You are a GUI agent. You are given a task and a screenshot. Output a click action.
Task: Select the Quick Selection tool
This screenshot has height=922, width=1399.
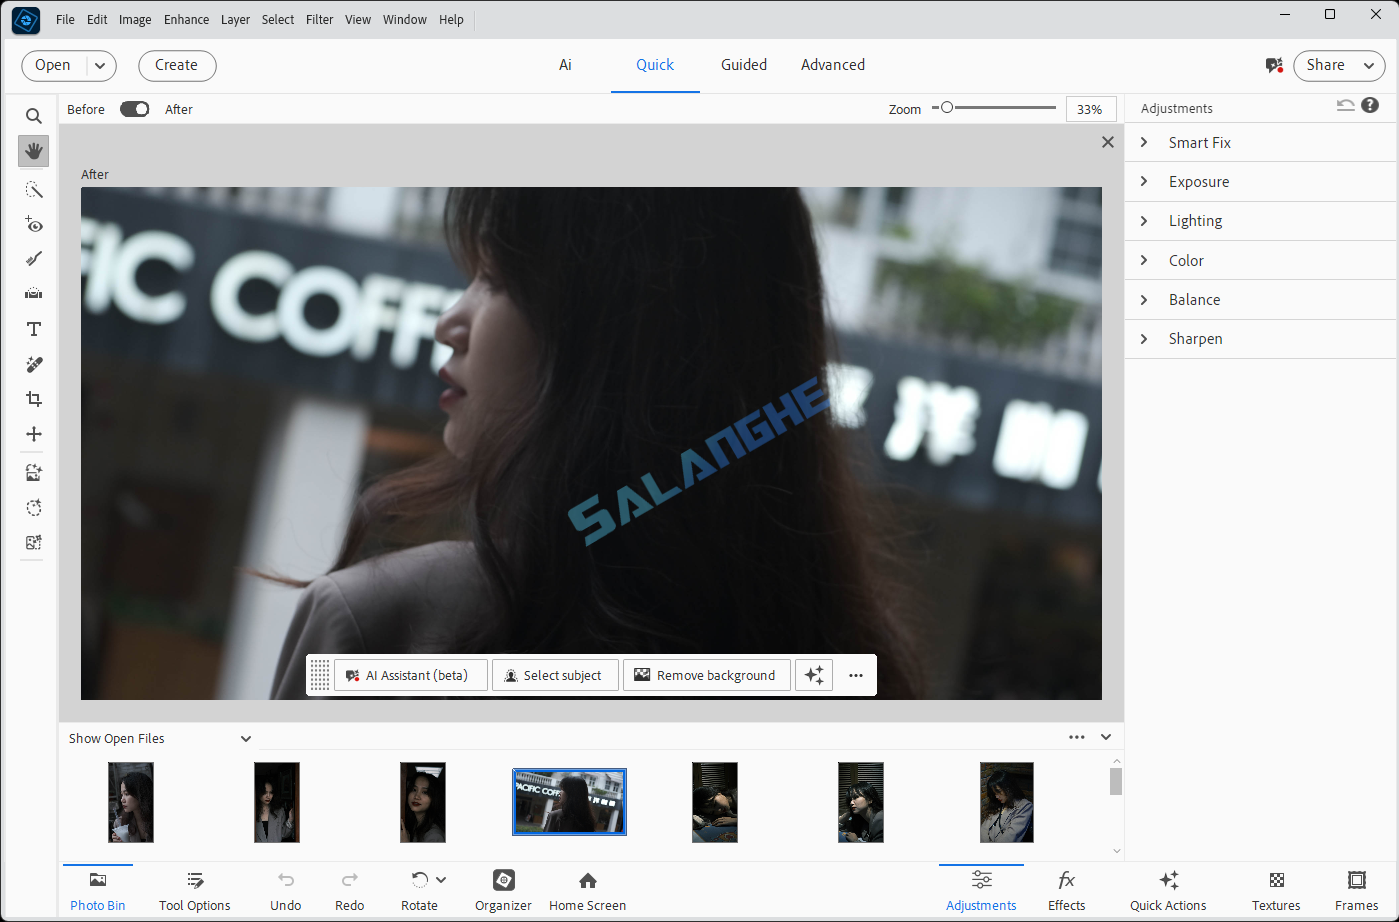(34, 190)
